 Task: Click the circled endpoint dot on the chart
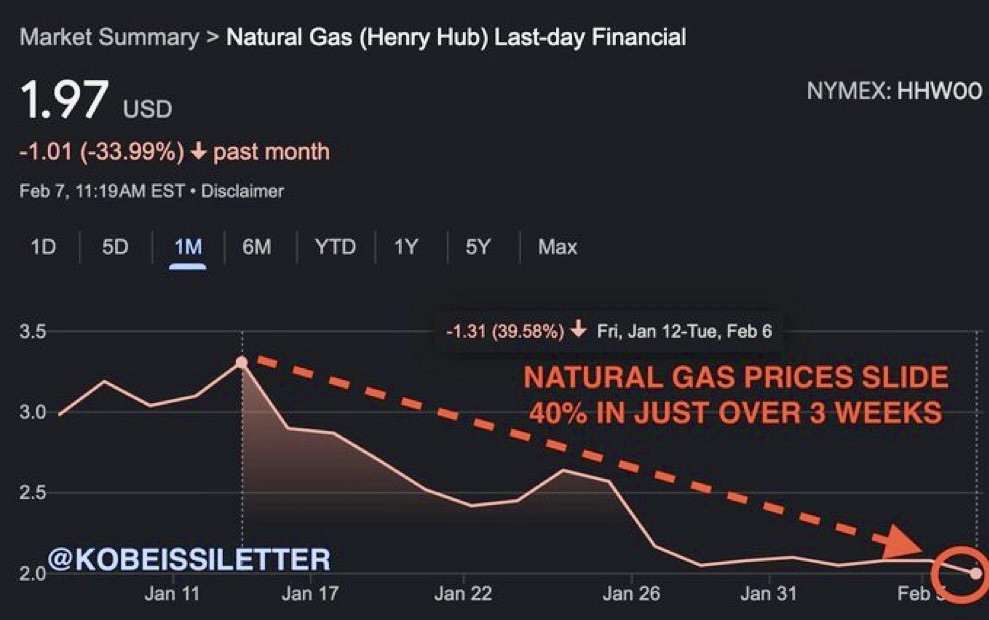(x=975, y=574)
